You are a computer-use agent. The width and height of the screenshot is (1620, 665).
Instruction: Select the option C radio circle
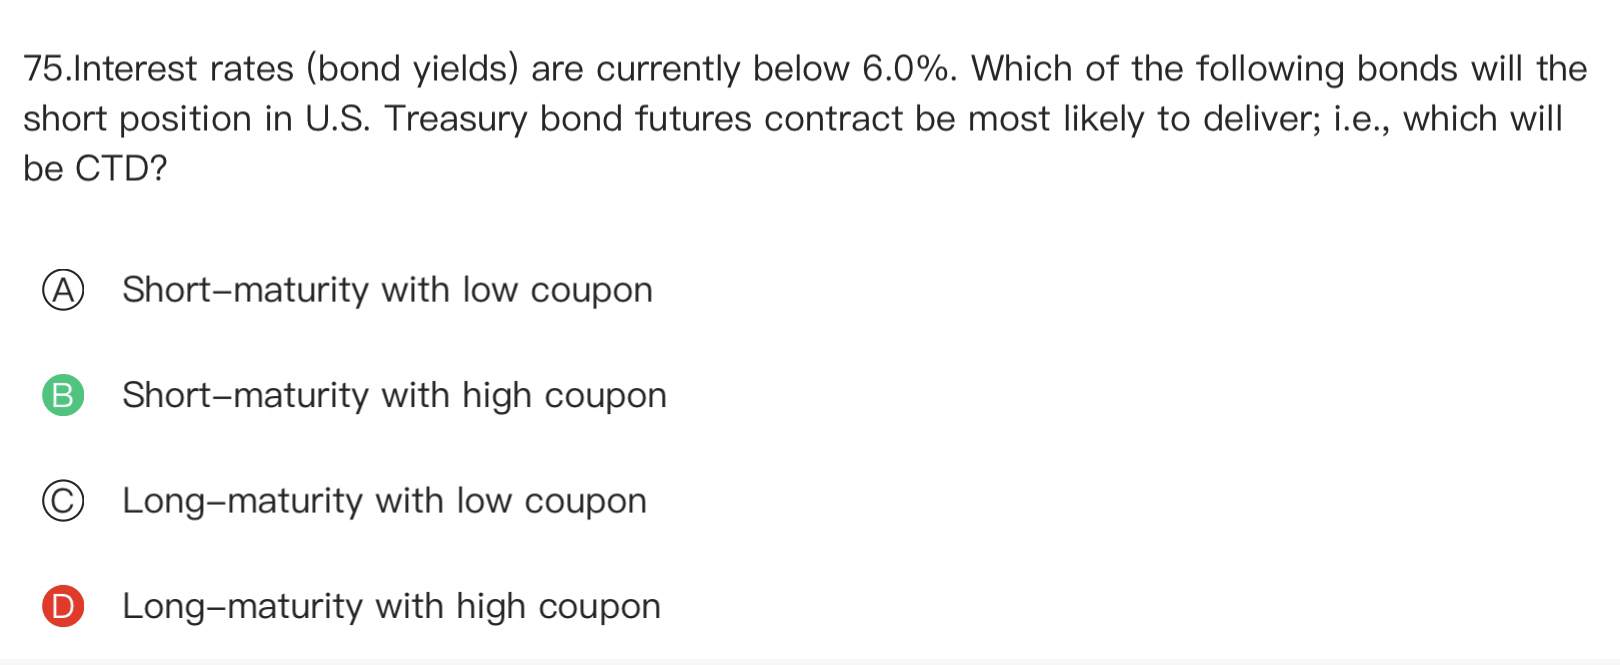click(x=62, y=501)
